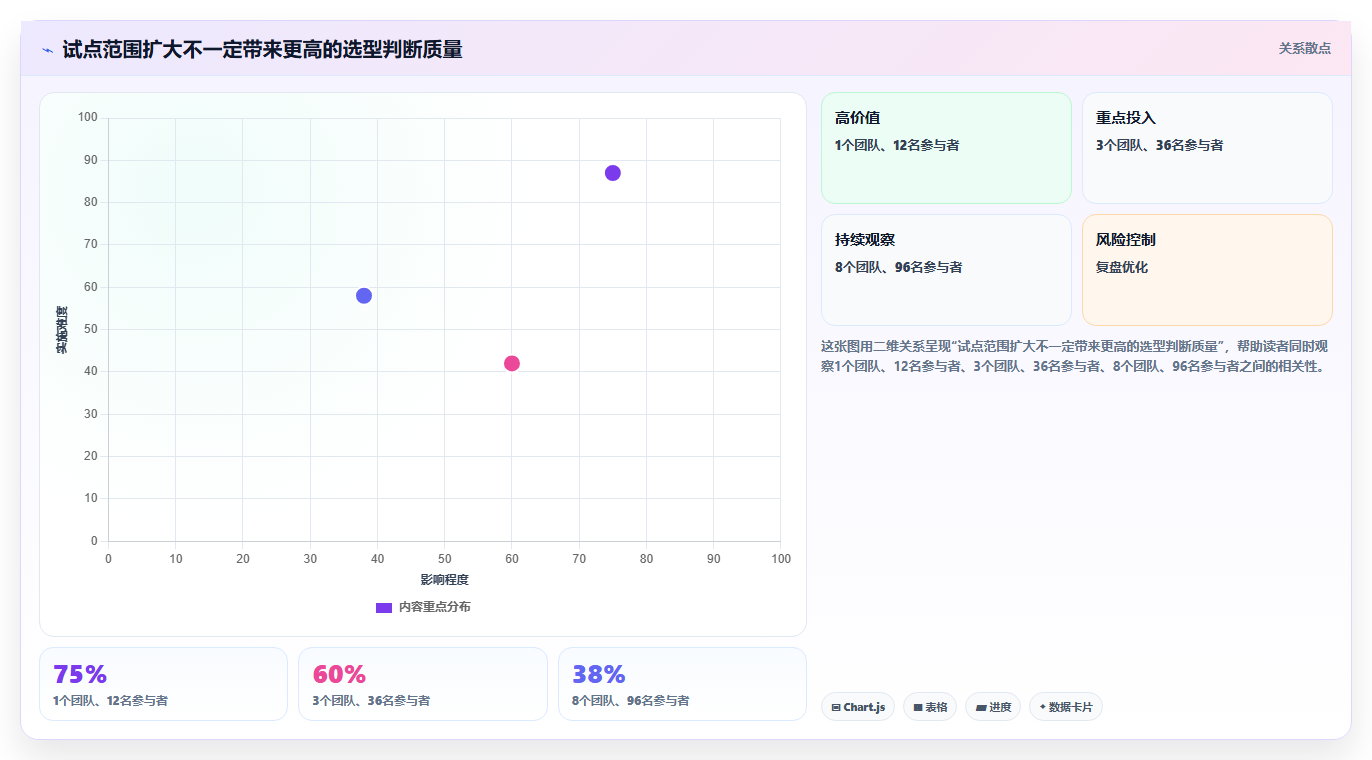
Task: Select the 75% stat card
Action: point(163,684)
